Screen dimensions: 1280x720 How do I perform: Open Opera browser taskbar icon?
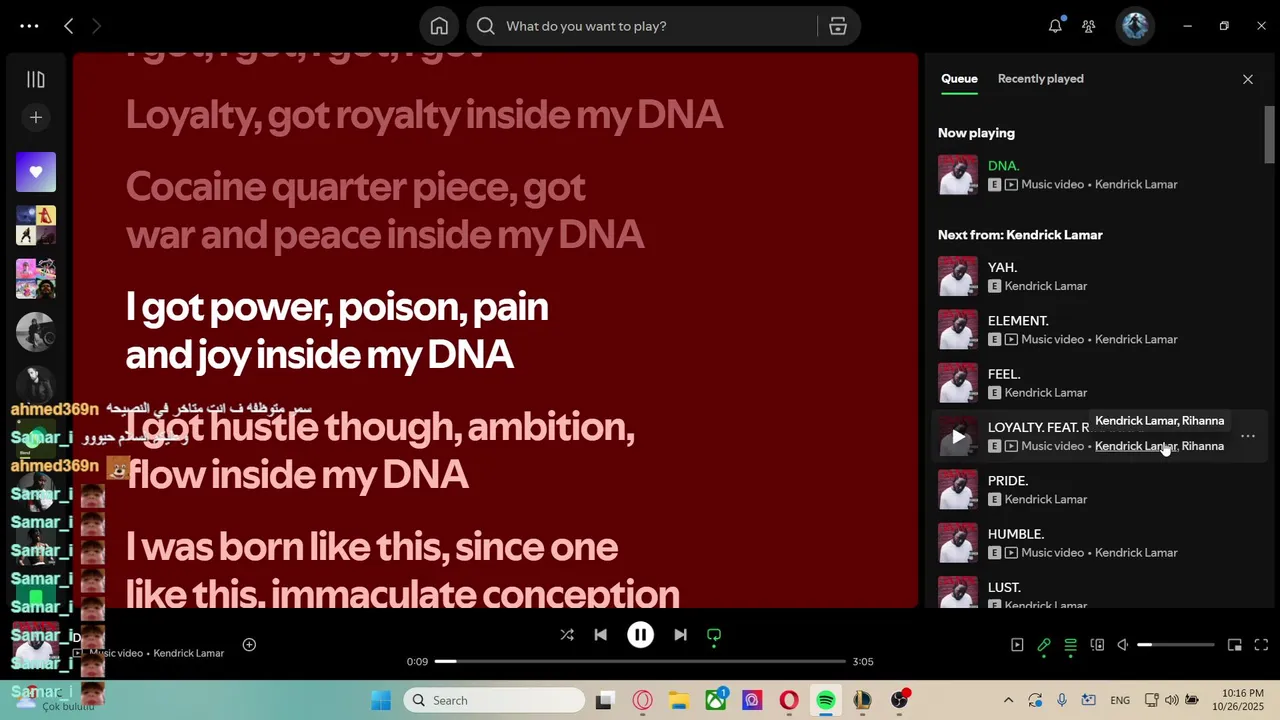click(789, 700)
